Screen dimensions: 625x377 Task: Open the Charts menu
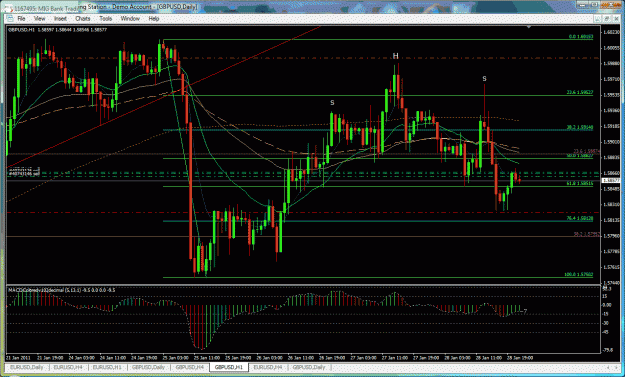pos(83,19)
